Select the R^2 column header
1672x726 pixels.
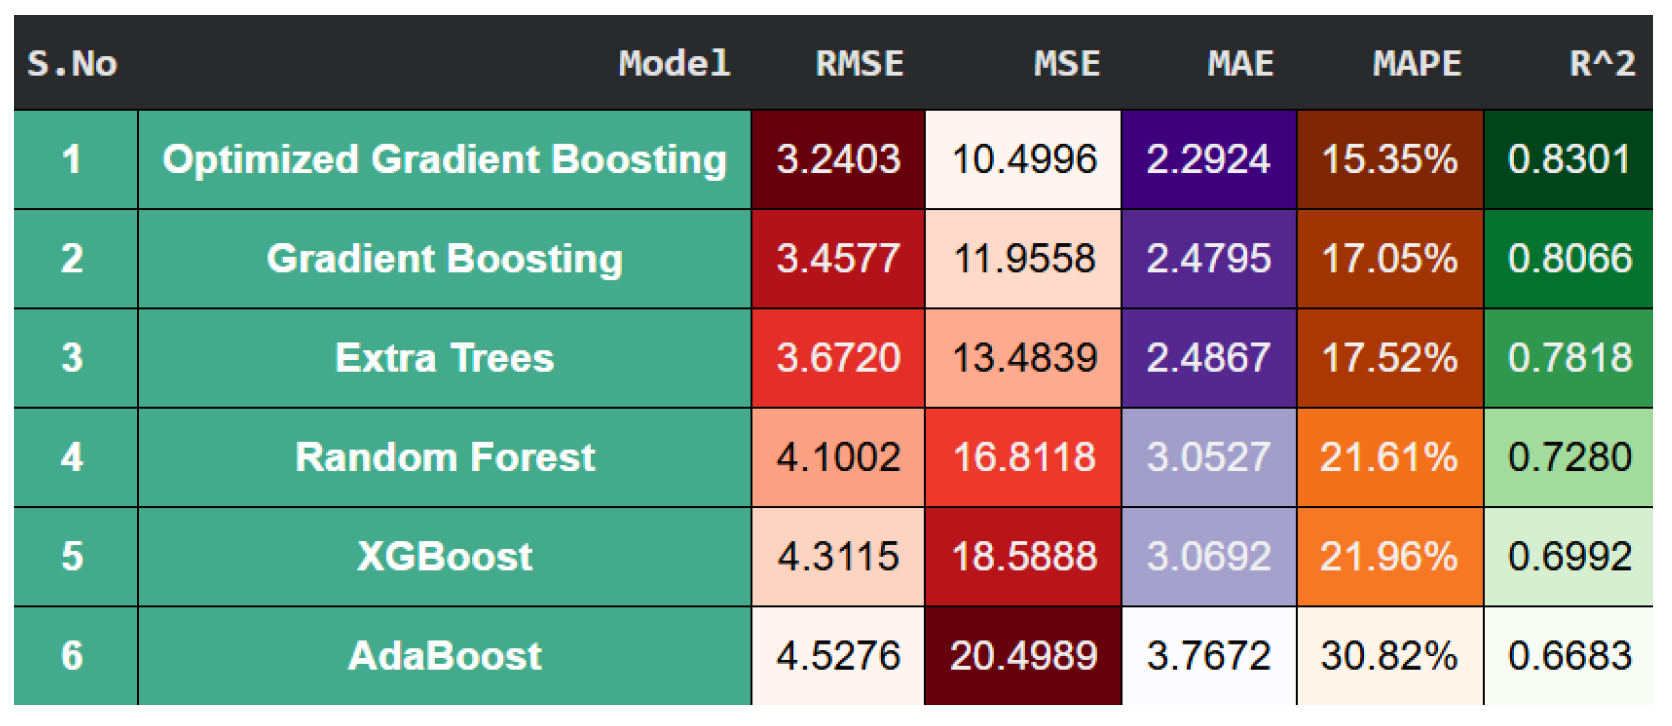coord(1601,64)
